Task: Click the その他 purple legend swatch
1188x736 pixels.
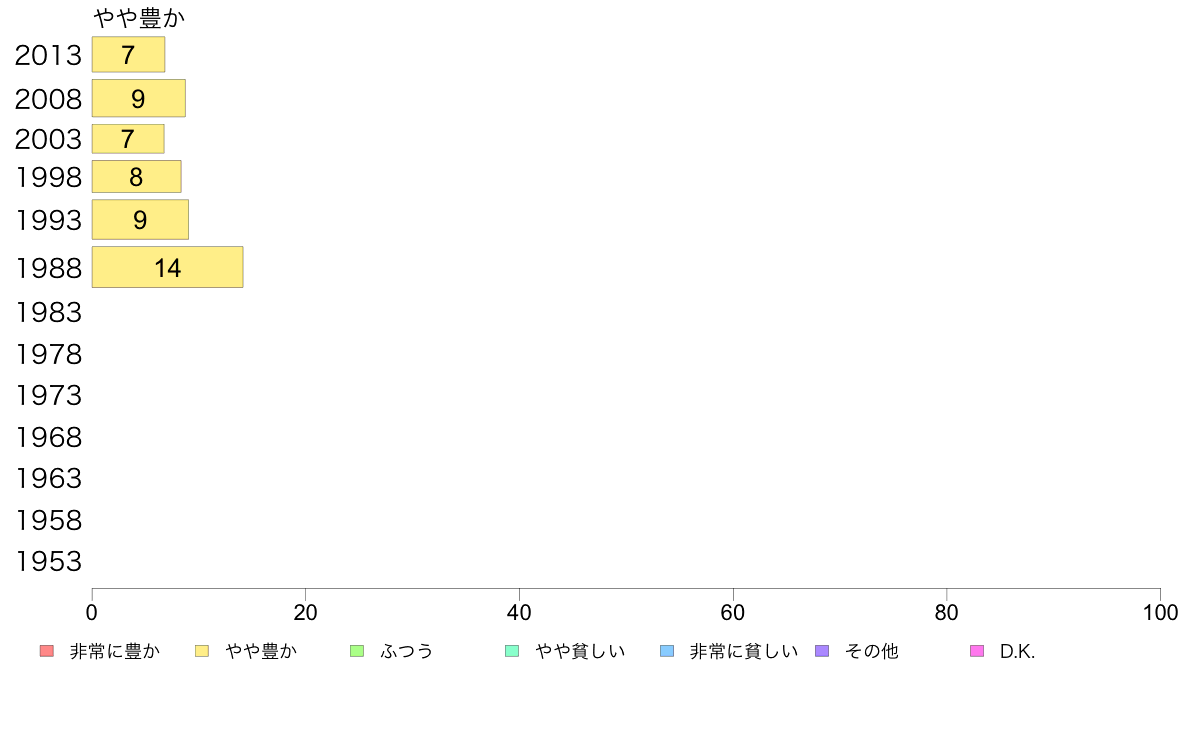Action: point(822,651)
